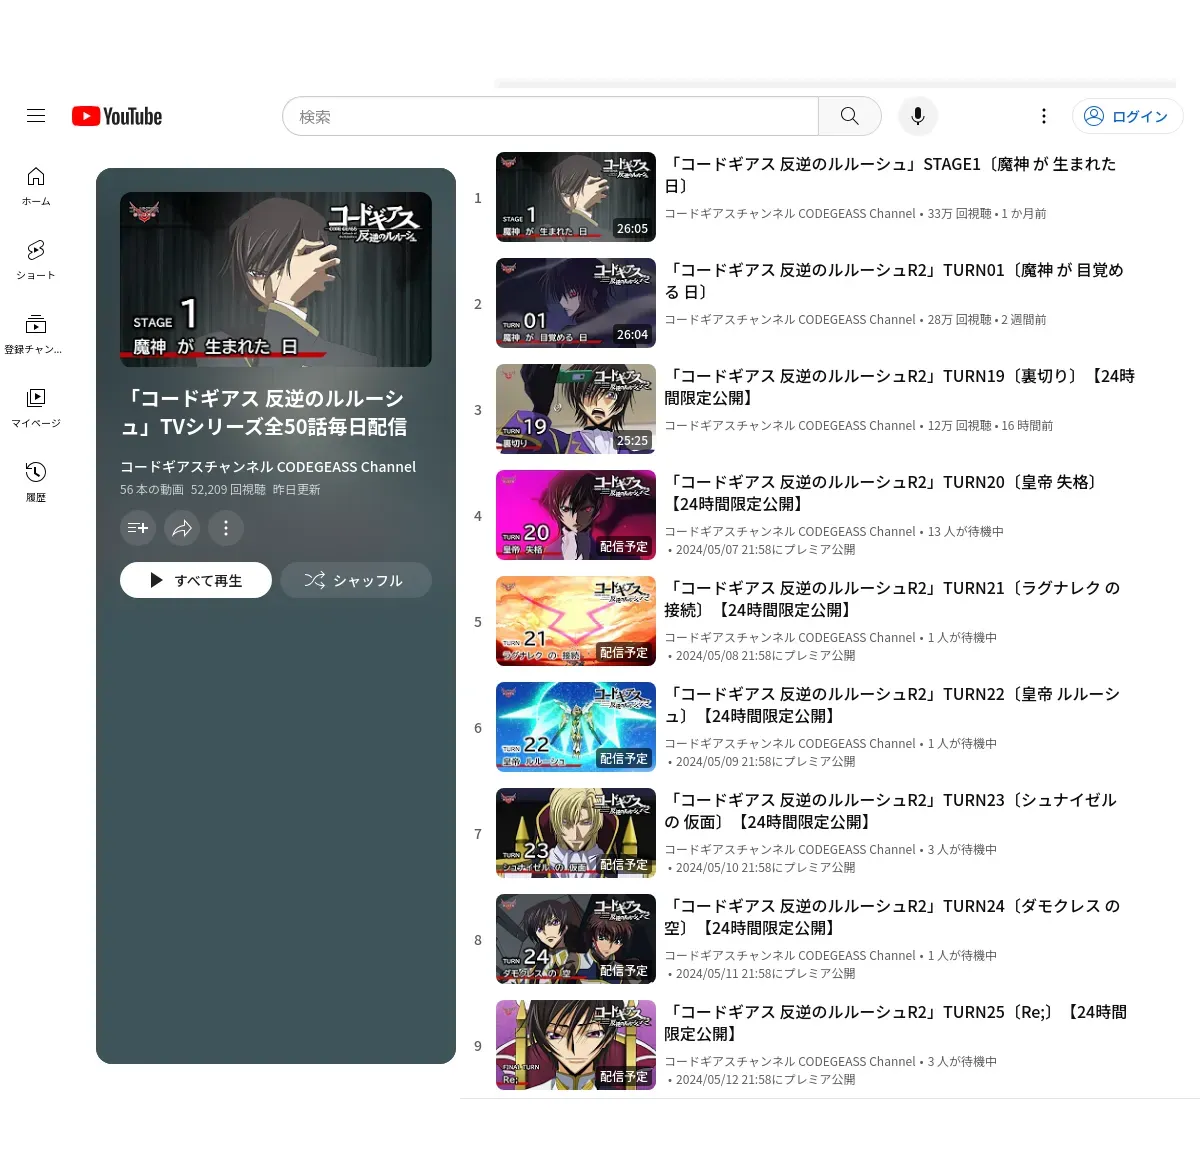Open TURN24 ダモクレスの空 video title
This screenshot has width=1200, height=1159.
(892, 917)
